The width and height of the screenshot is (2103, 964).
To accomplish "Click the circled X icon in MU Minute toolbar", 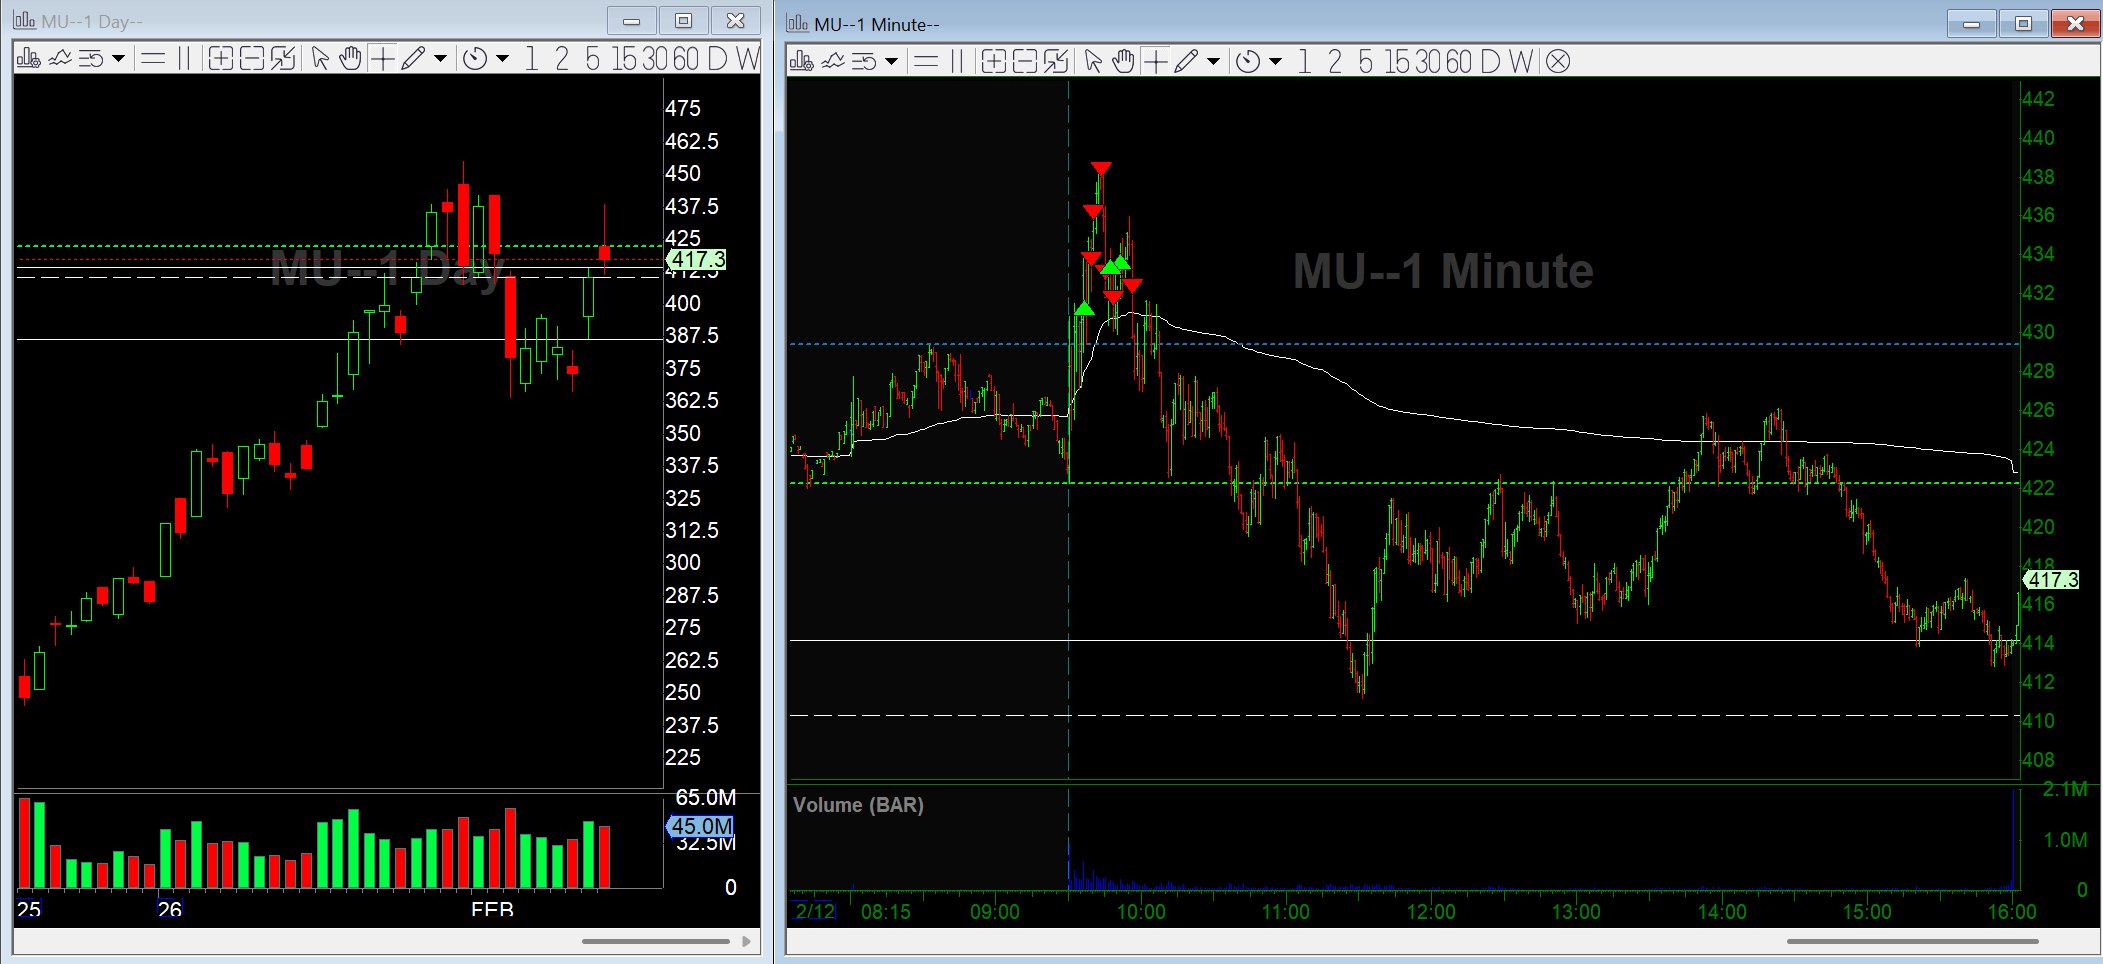I will [1558, 62].
